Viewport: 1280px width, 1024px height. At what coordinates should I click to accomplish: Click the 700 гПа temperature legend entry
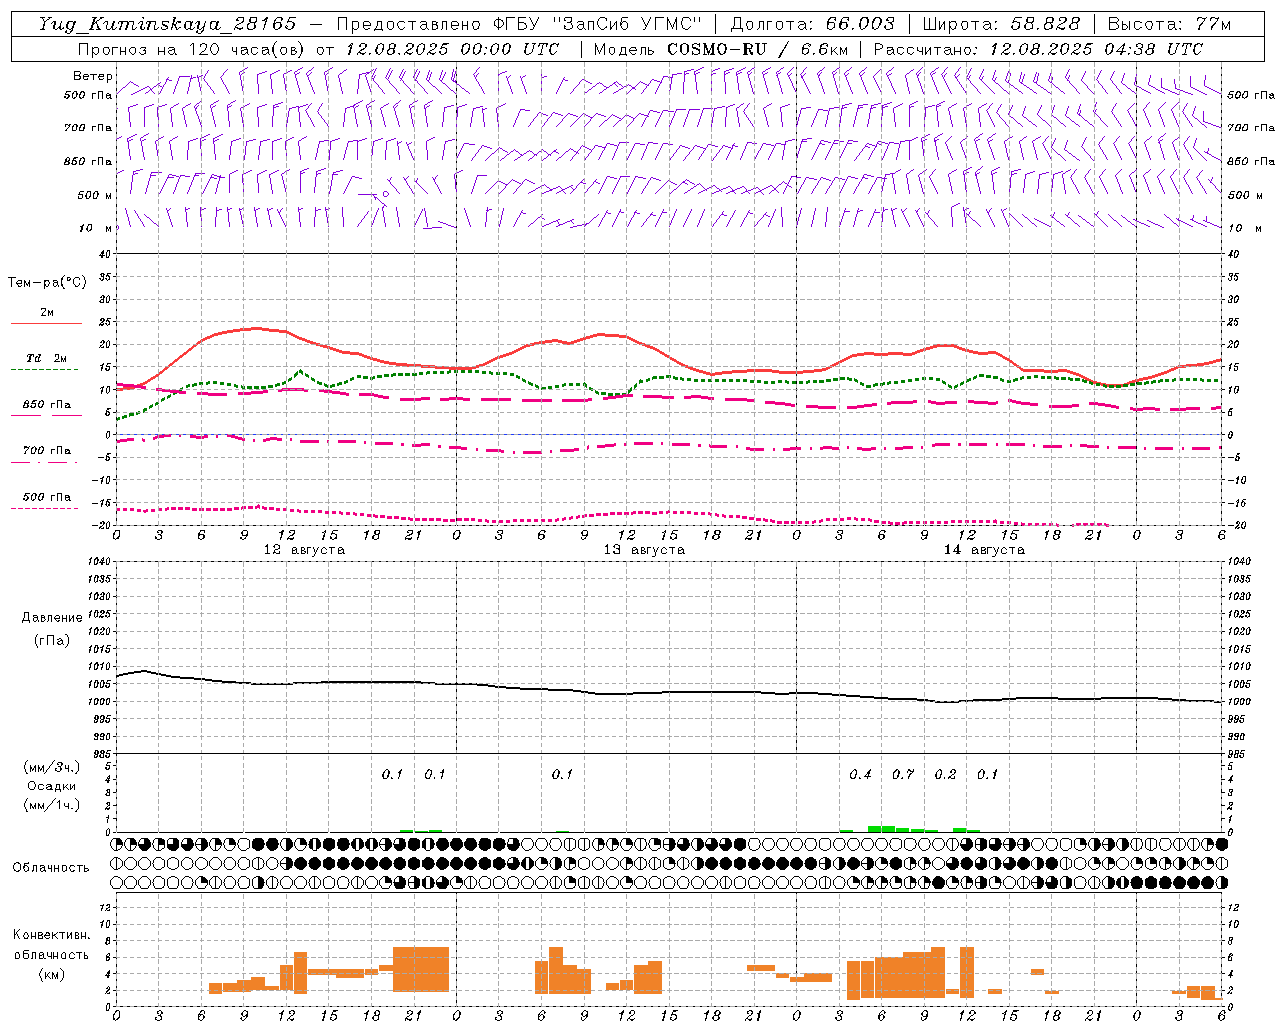(47, 451)
